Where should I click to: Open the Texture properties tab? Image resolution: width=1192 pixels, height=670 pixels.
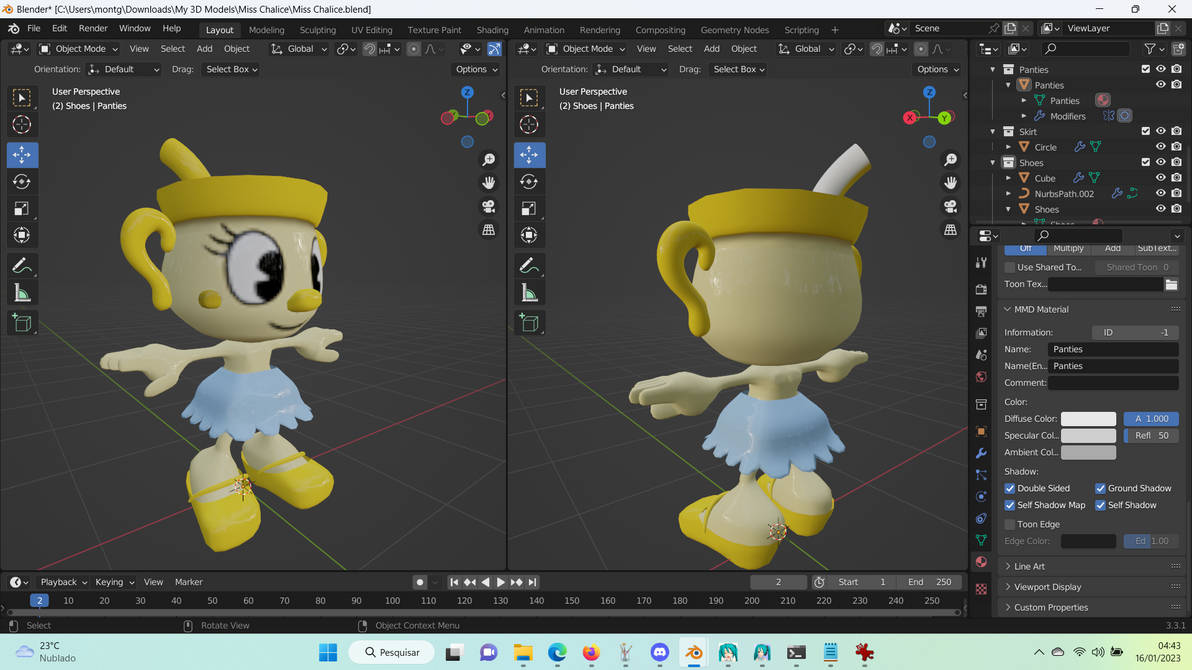click(x=981, y=589)
